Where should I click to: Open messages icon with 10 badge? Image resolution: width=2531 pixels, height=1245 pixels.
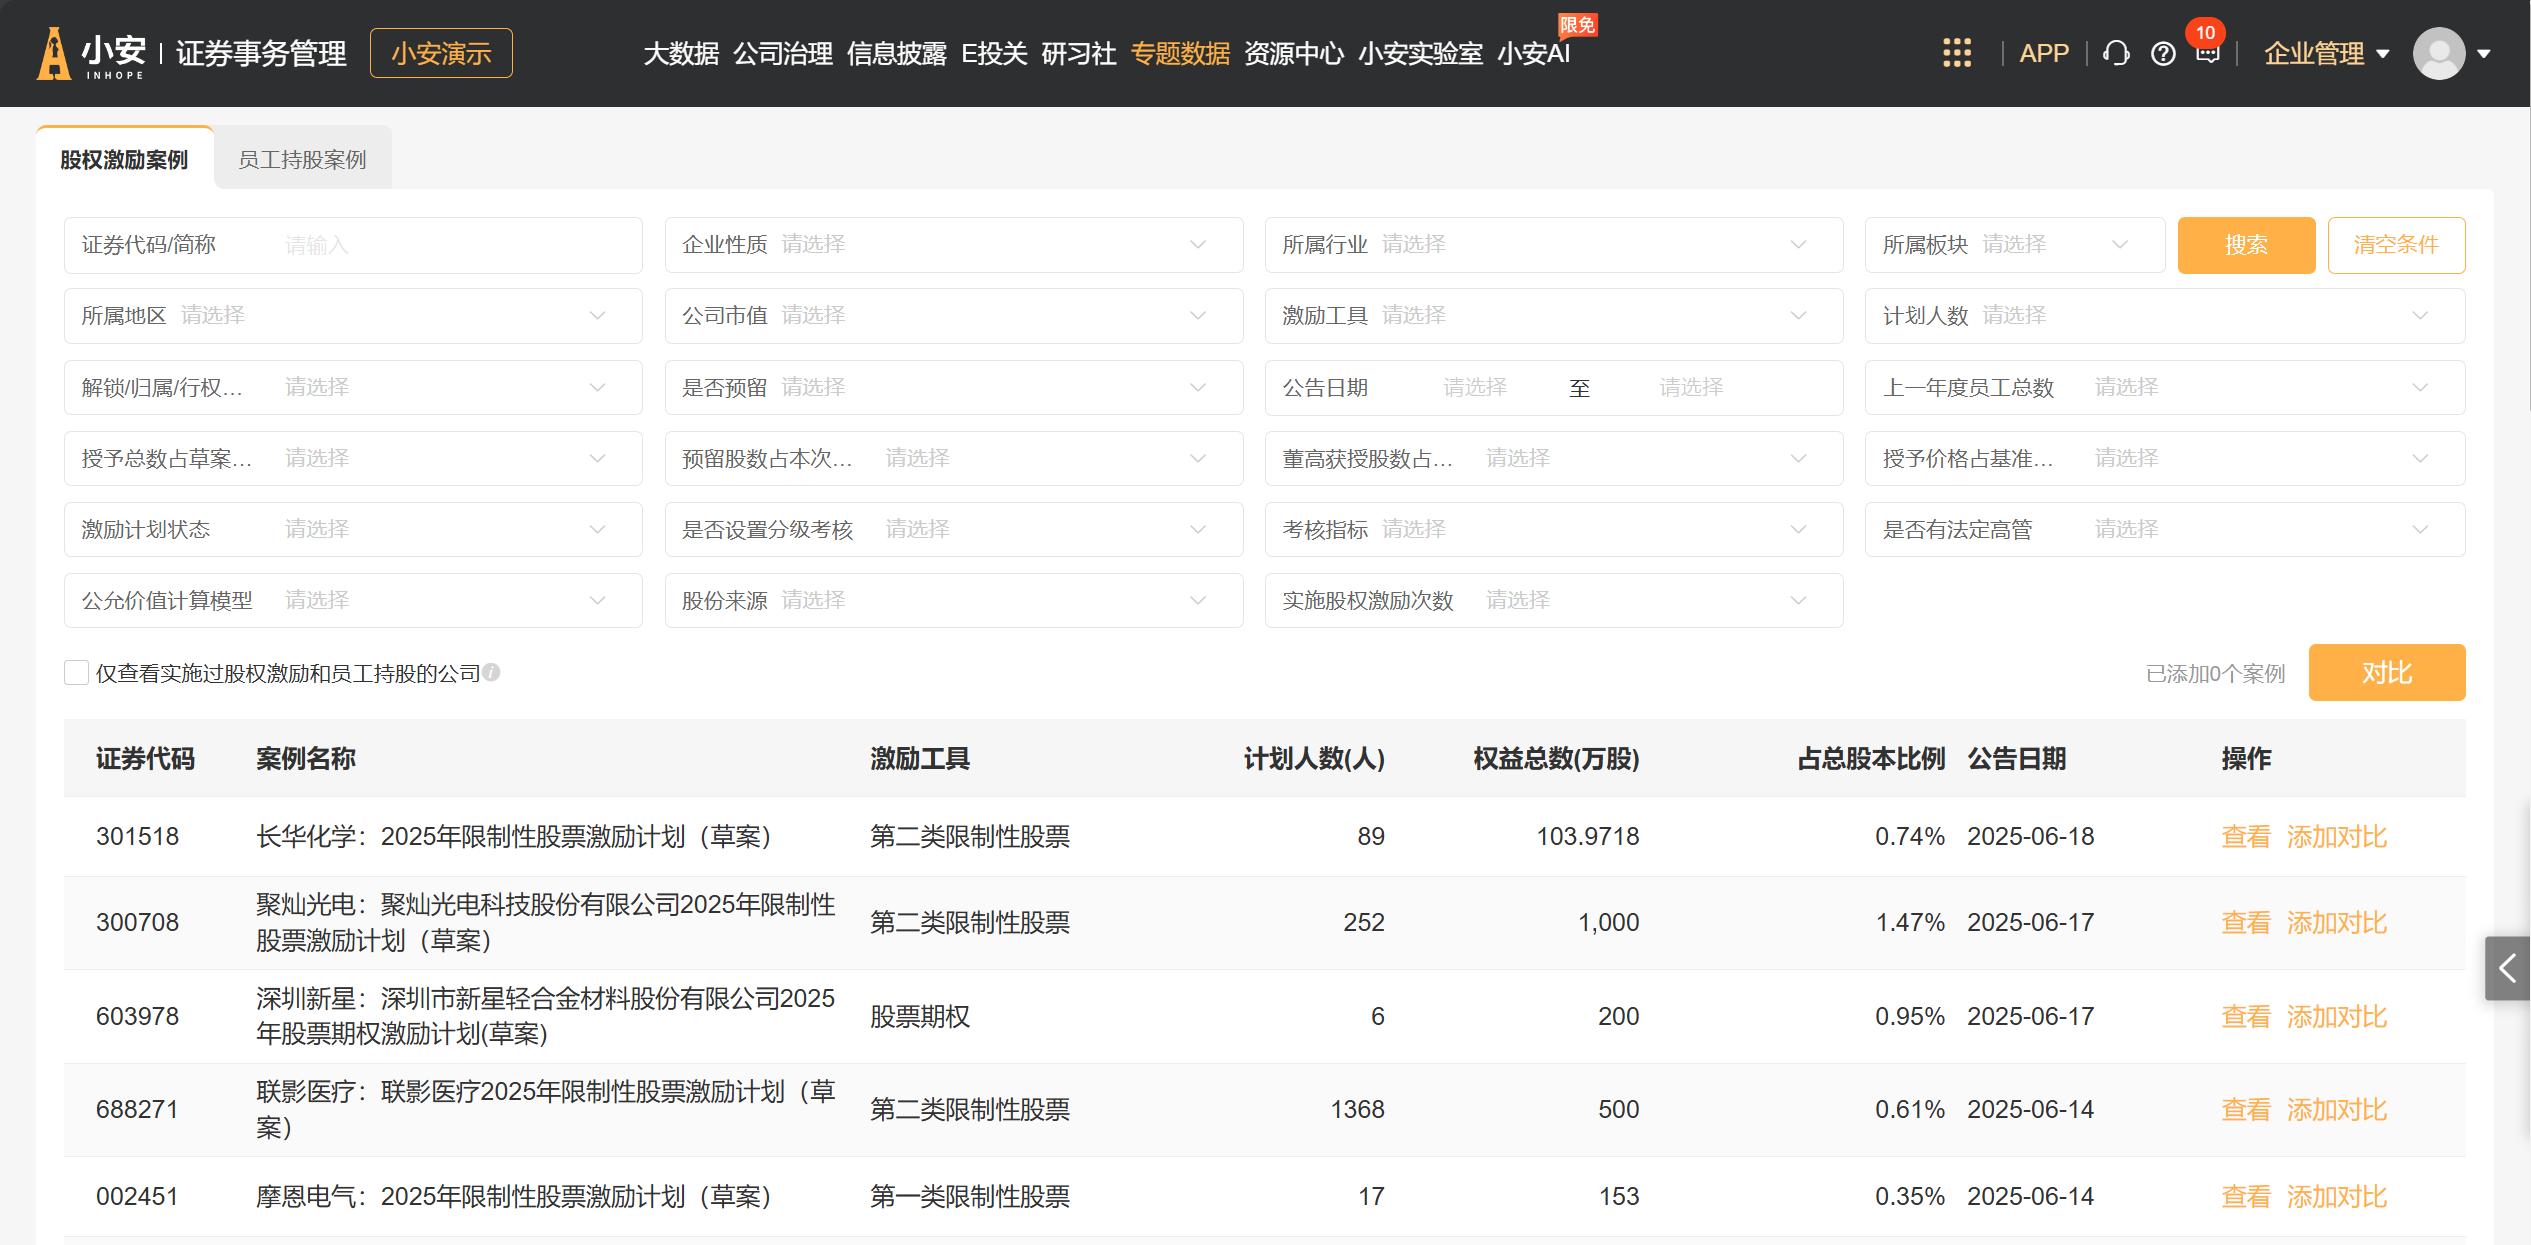[2208, 52]
